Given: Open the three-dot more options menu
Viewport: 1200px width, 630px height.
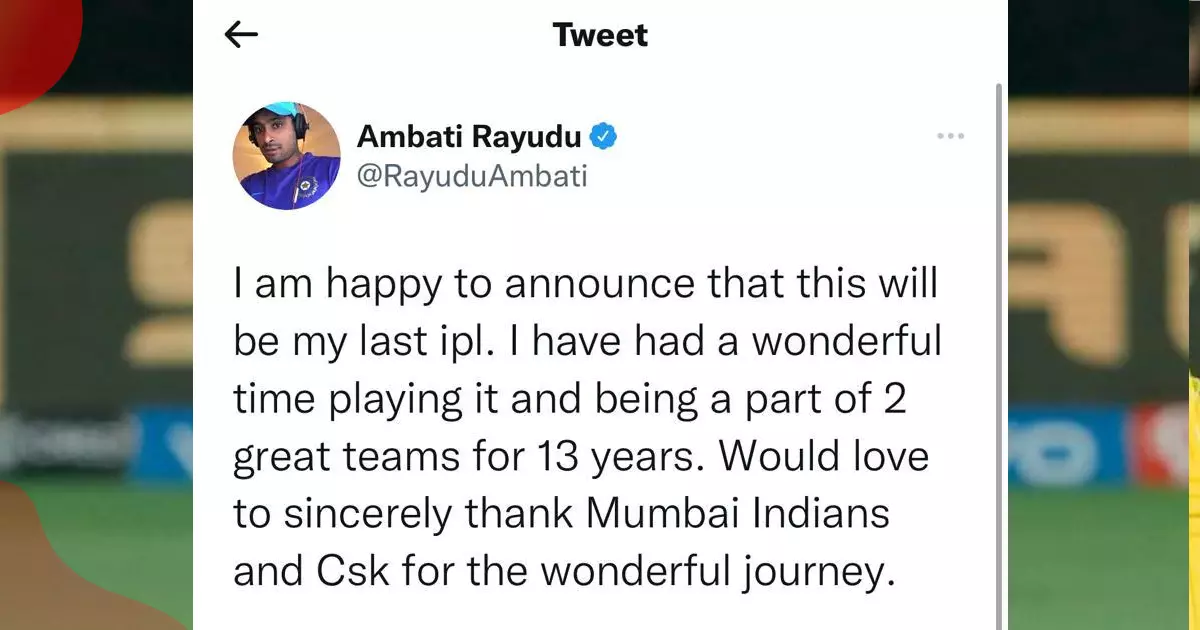Looking at the screenshot, I should tap(950, 135).
